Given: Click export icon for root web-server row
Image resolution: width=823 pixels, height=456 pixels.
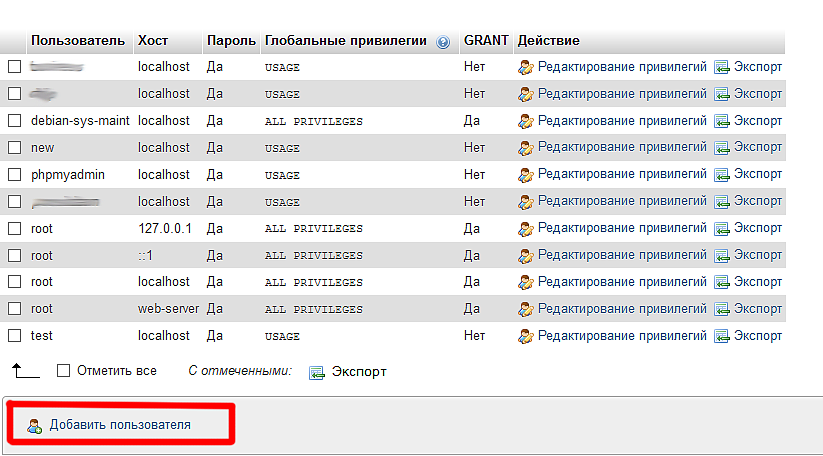Looking at the screenshot, I should point(722,310).
